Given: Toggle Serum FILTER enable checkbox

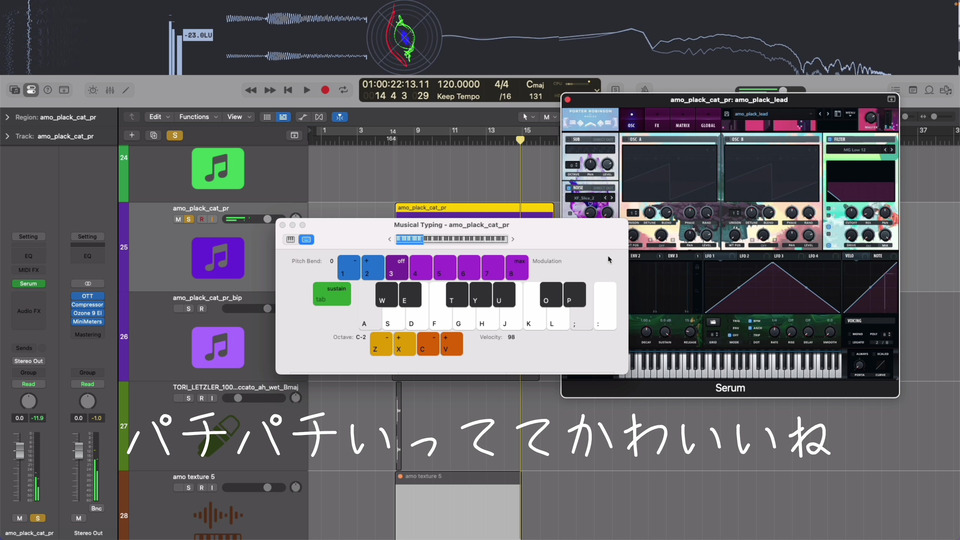Looking at the screenshot, I should pyautogui.click(x=830, y=140).
